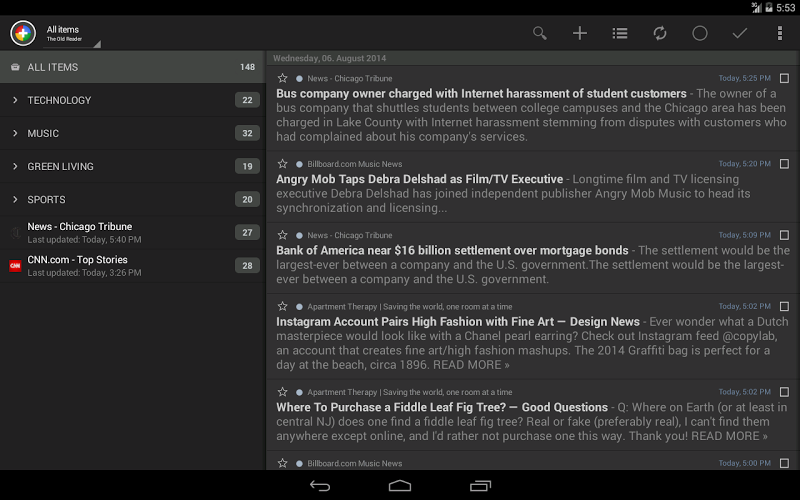Tap the gReader app logo

pos(23,34)
